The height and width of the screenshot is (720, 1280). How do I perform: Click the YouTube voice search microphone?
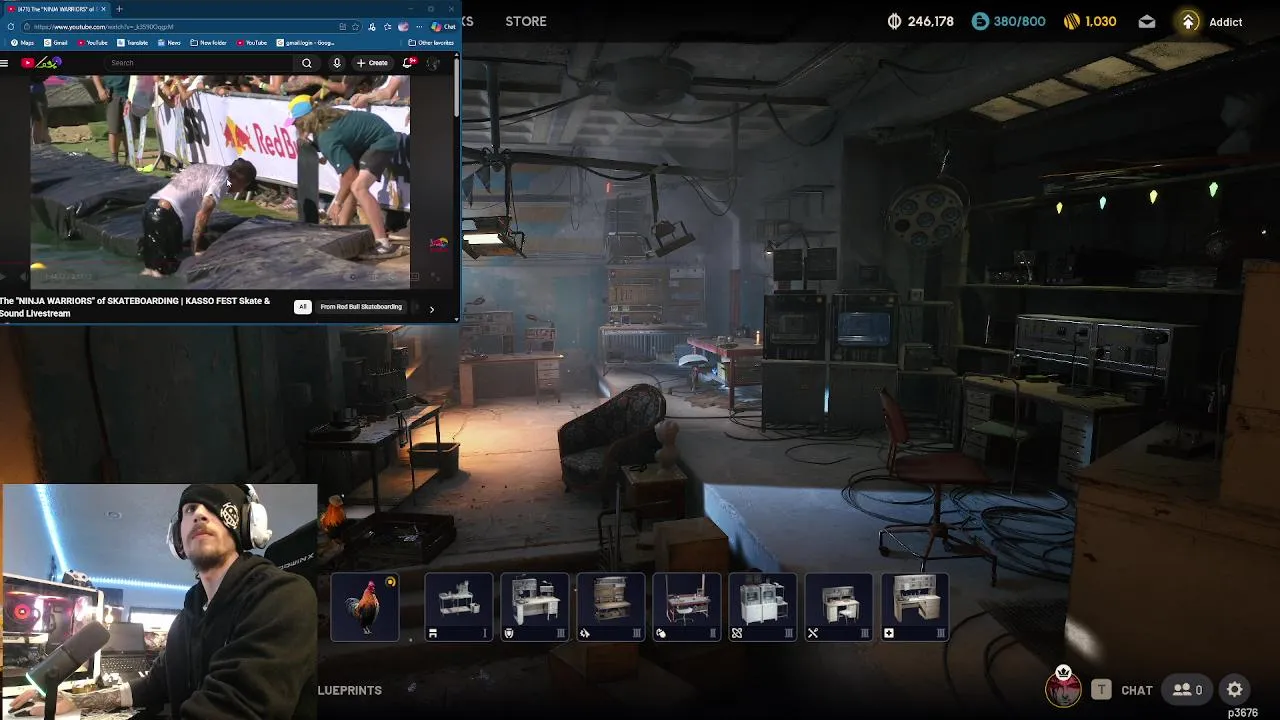337,63
